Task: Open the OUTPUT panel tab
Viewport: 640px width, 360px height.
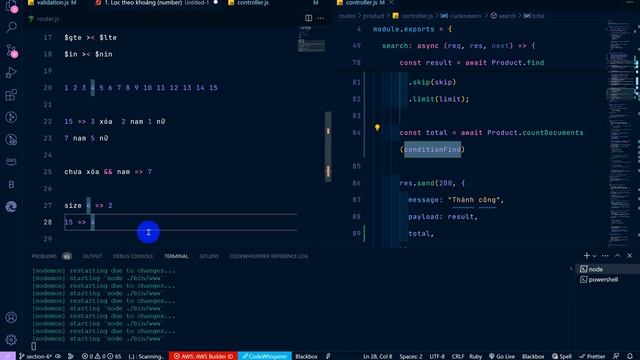Action: tap(92, 256)
